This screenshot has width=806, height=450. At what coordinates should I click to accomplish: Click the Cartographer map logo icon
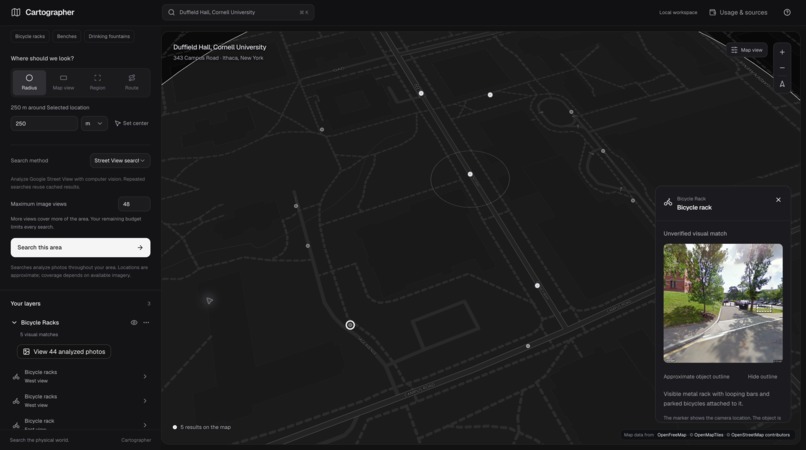coord(16,12)
